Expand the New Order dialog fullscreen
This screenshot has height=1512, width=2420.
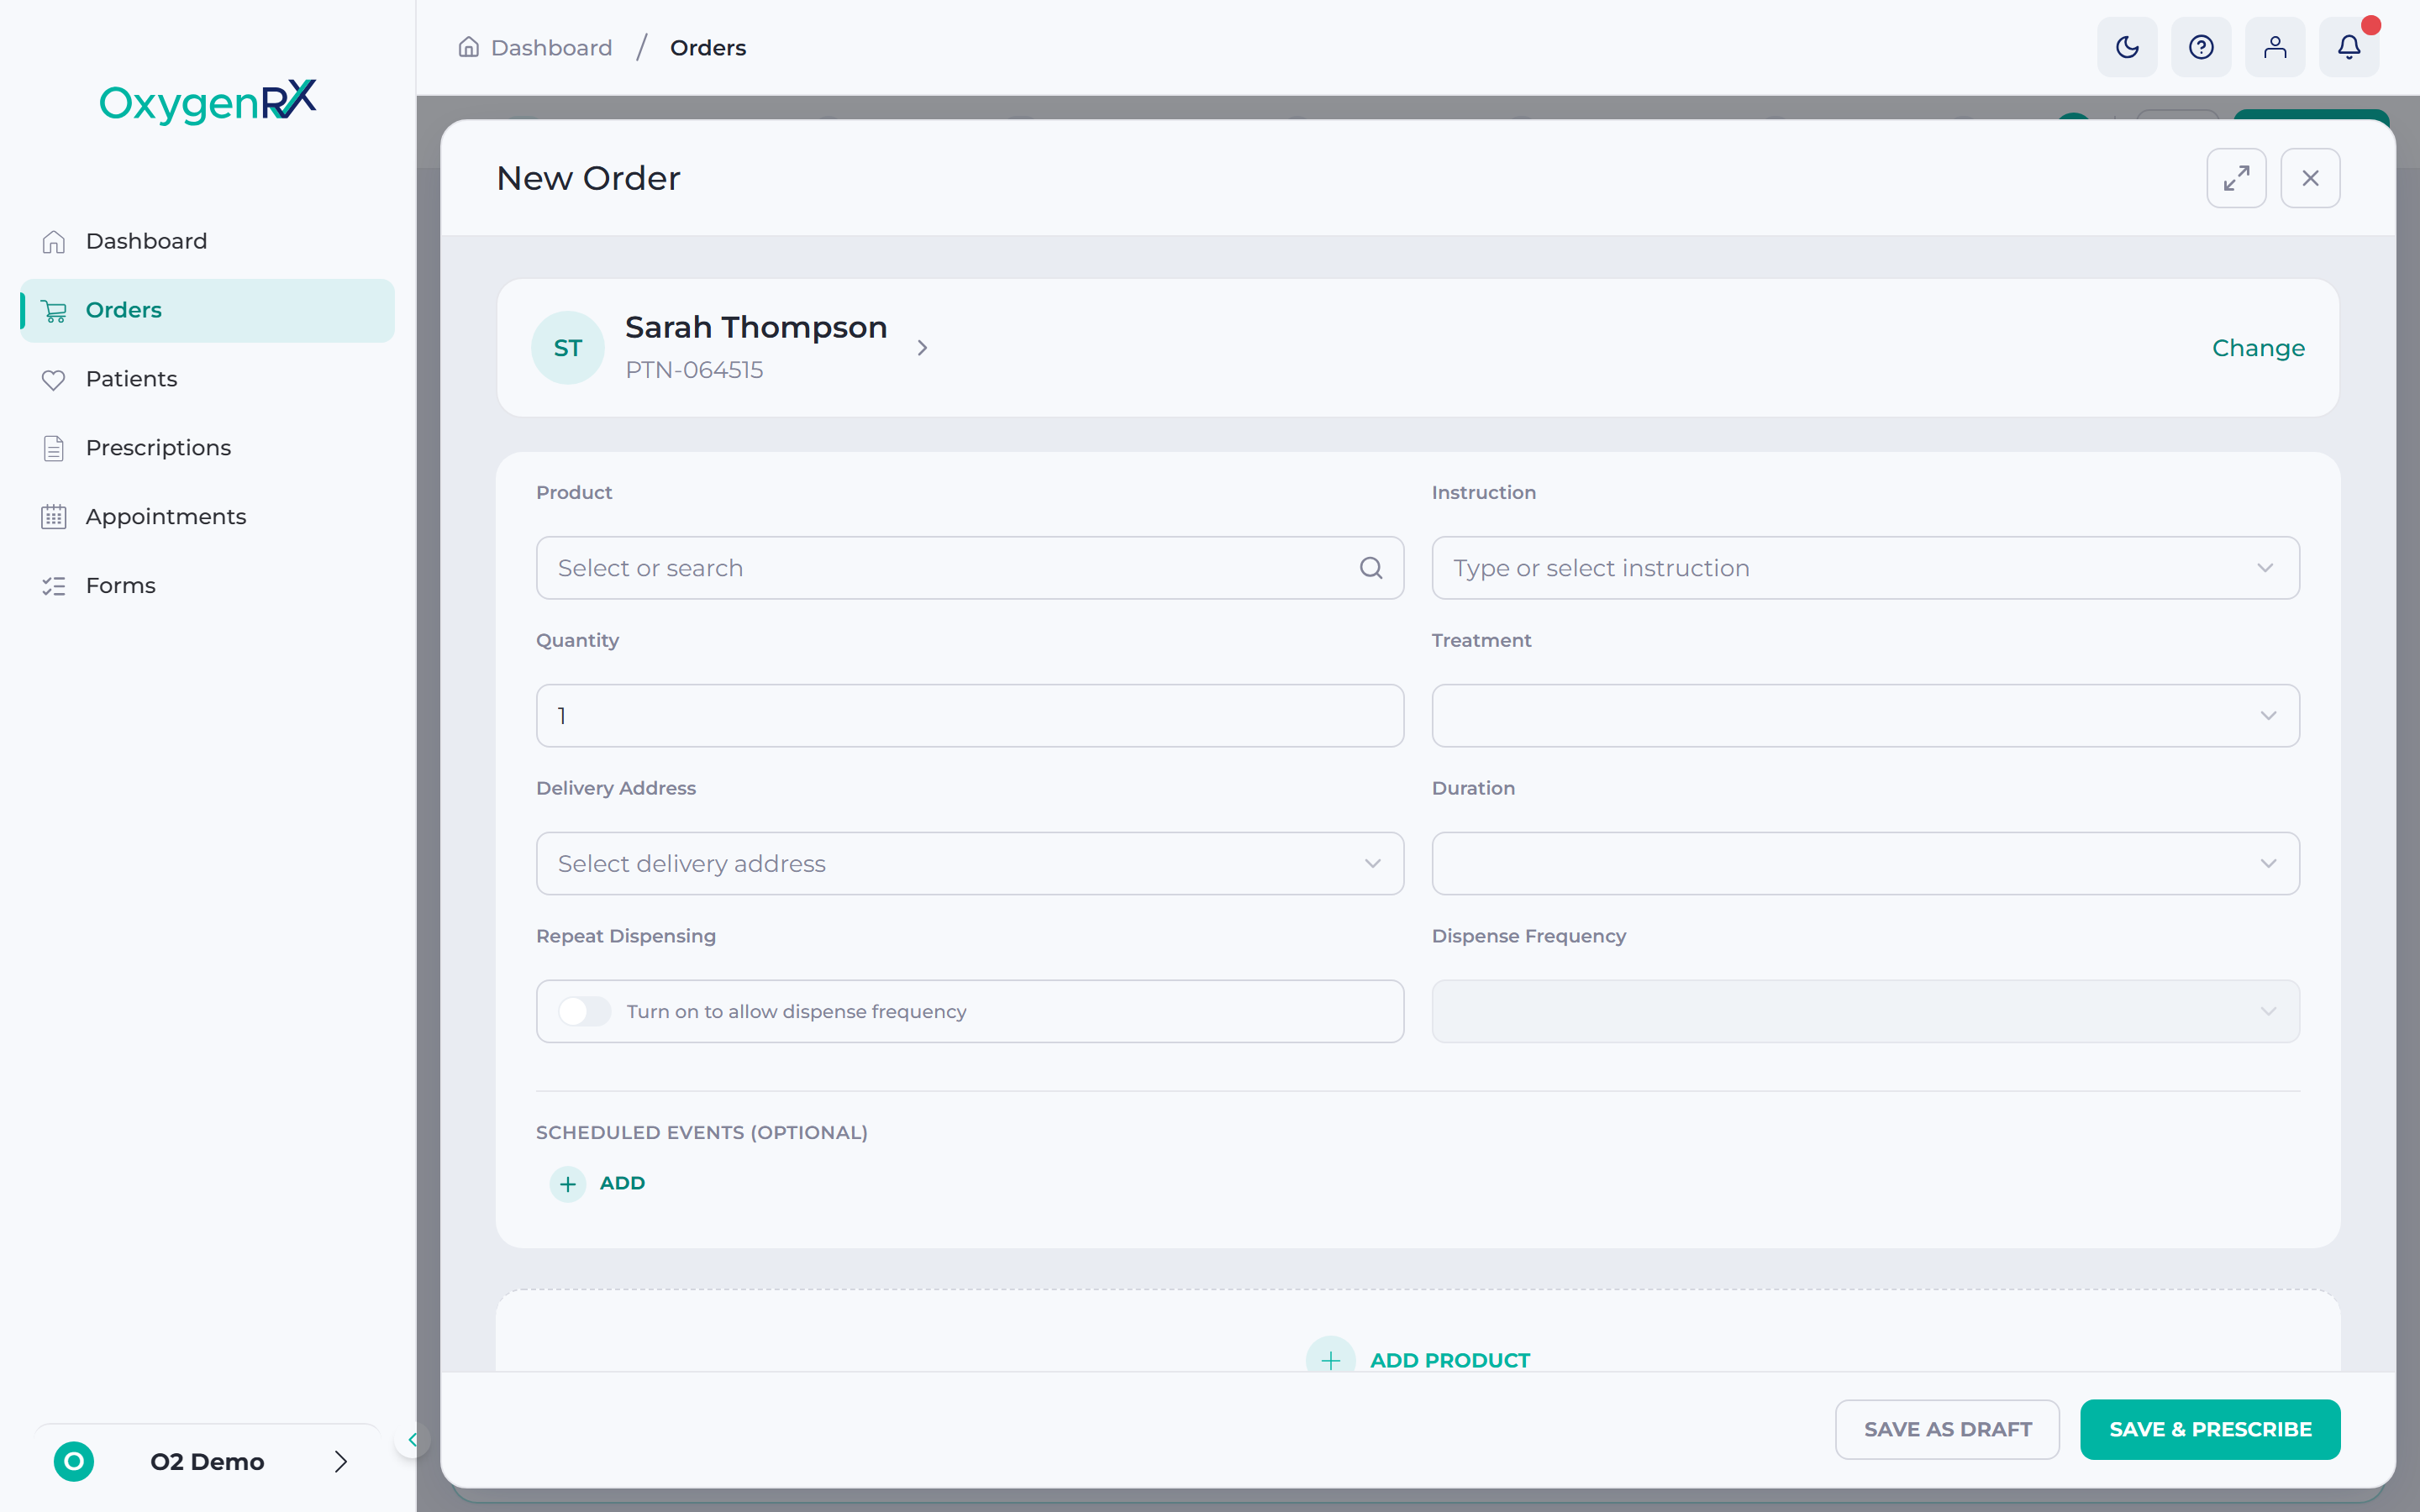(x=2236, y=178)
